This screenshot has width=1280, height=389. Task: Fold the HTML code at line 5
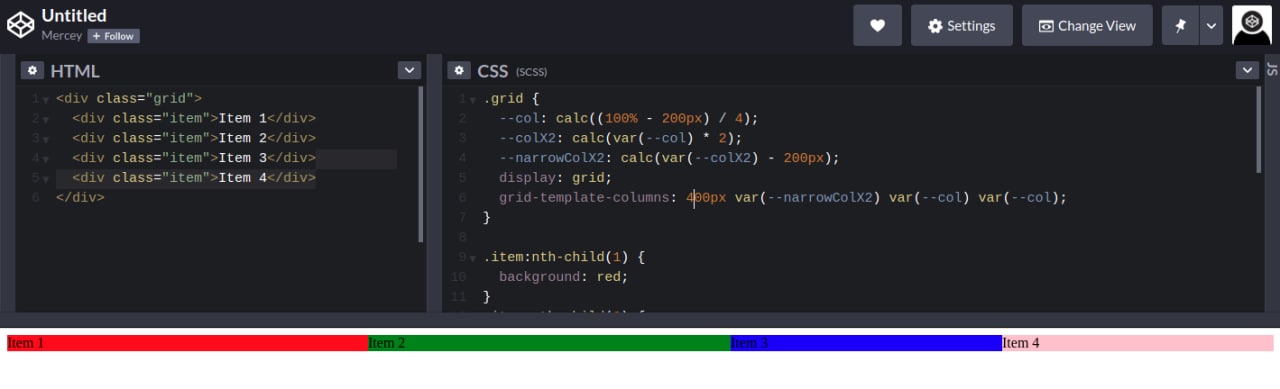coord(46,179)
